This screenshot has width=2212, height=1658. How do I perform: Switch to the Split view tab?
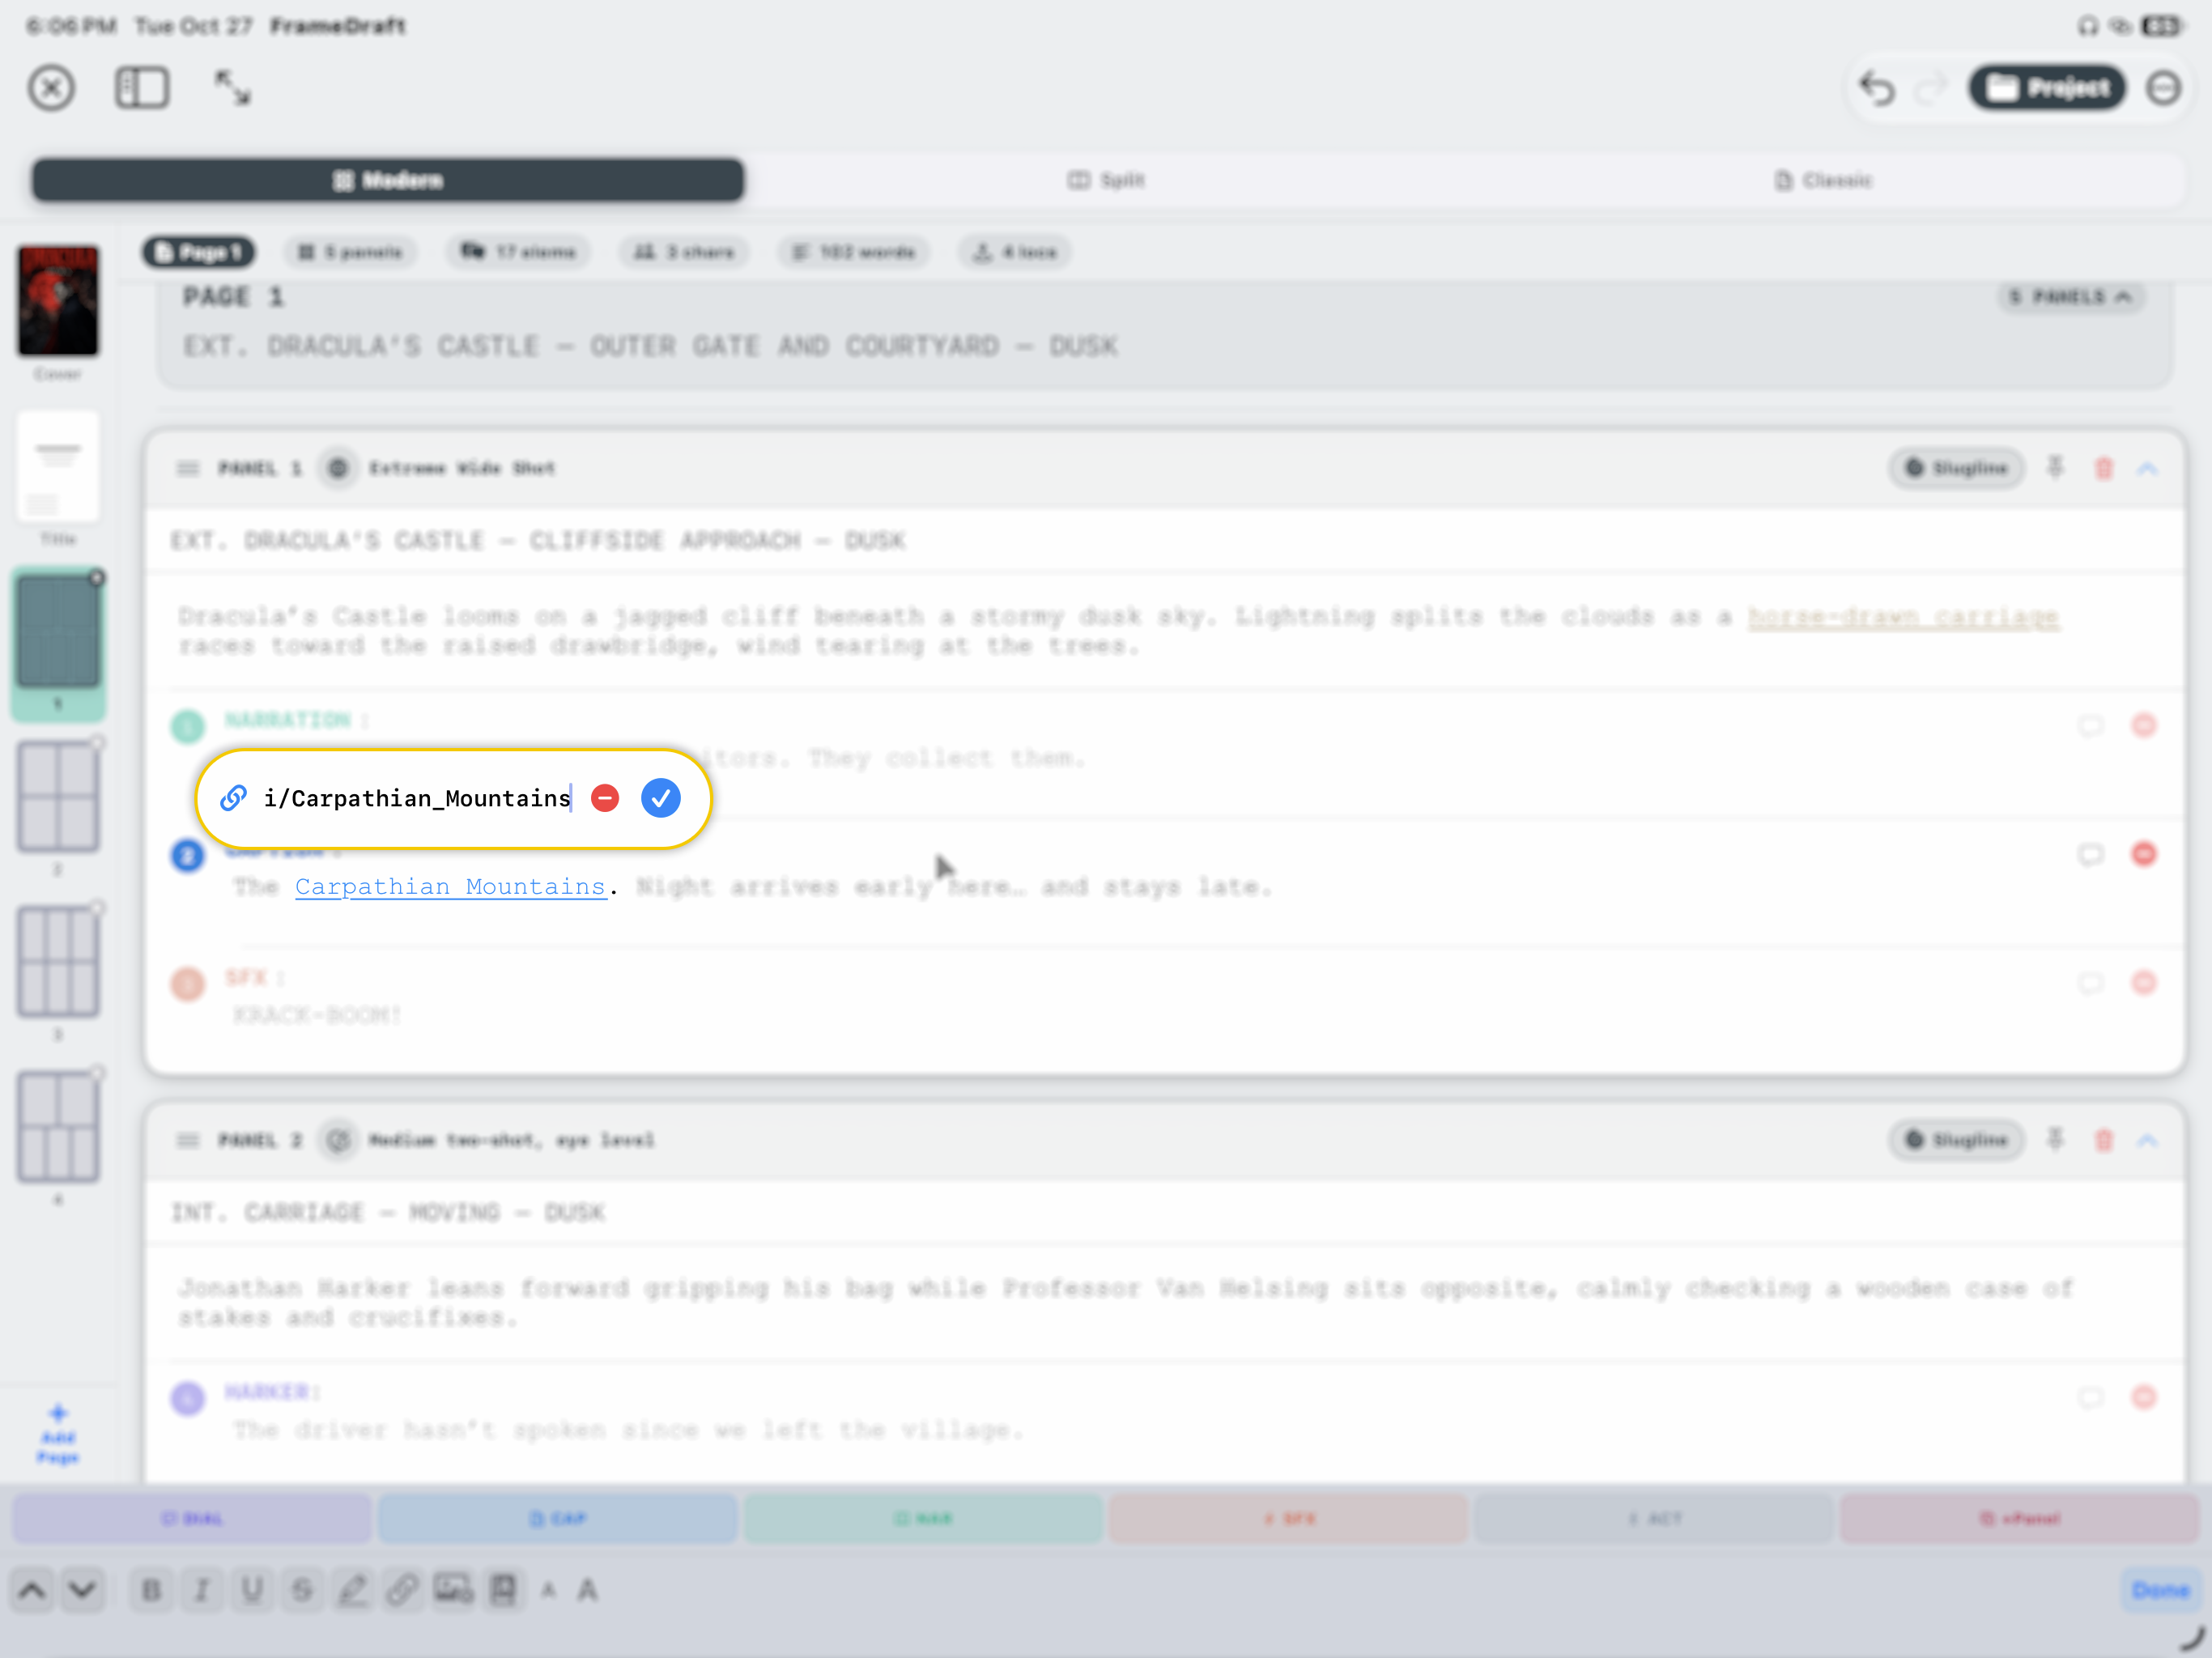tap(1106, 180)
